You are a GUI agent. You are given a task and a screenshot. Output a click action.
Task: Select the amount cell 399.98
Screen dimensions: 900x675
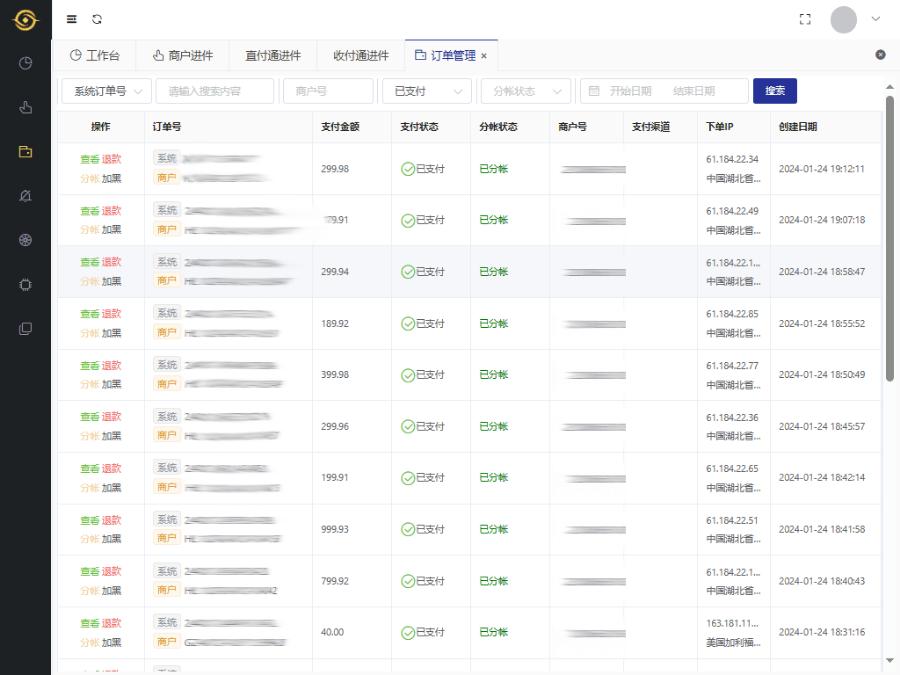[335, 374]
